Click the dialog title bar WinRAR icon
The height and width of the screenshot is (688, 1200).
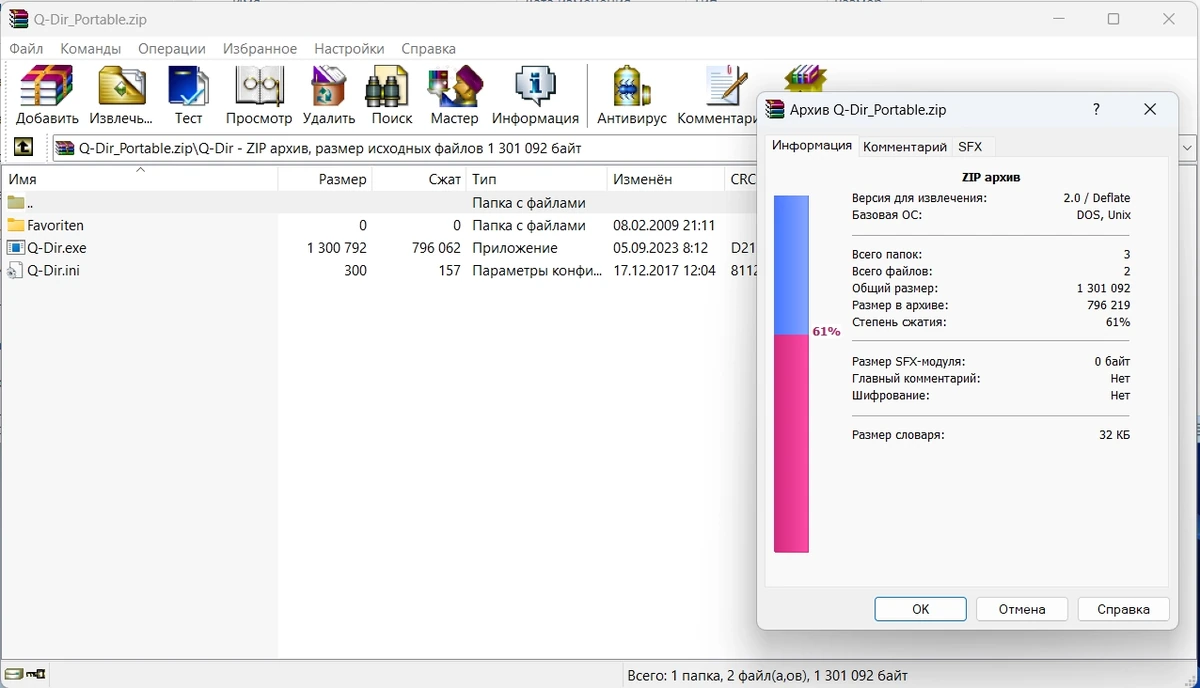(x=777, y=110)
